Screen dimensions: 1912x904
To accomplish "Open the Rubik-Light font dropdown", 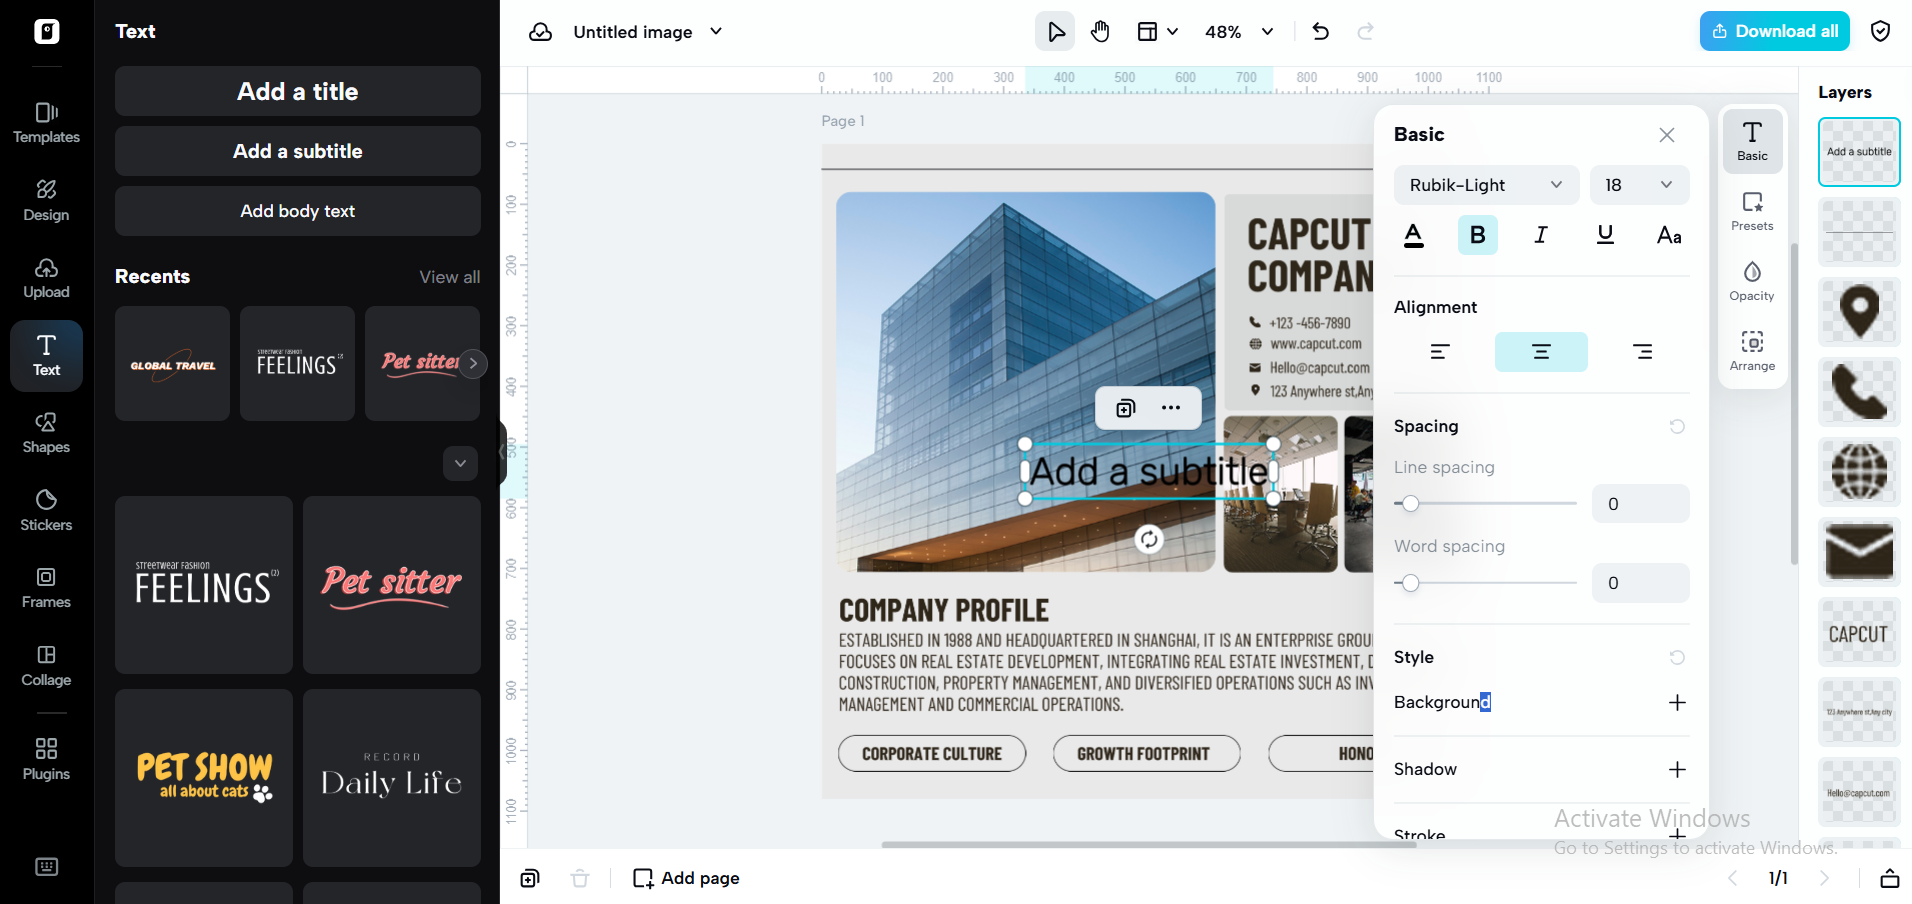I will (x=1485, y=184).
